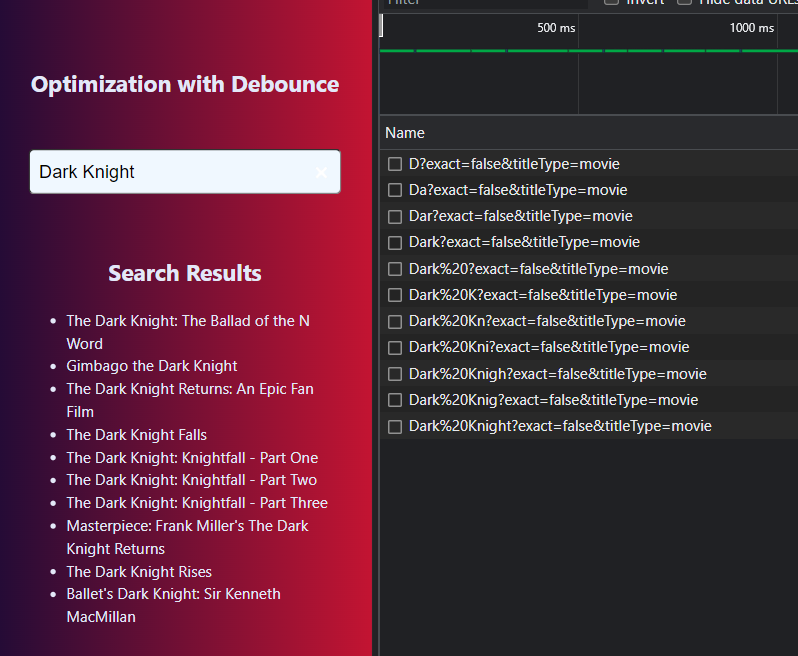Tick checkbox for D?exact=false request
798x656 pixels.
pos(395,164)
